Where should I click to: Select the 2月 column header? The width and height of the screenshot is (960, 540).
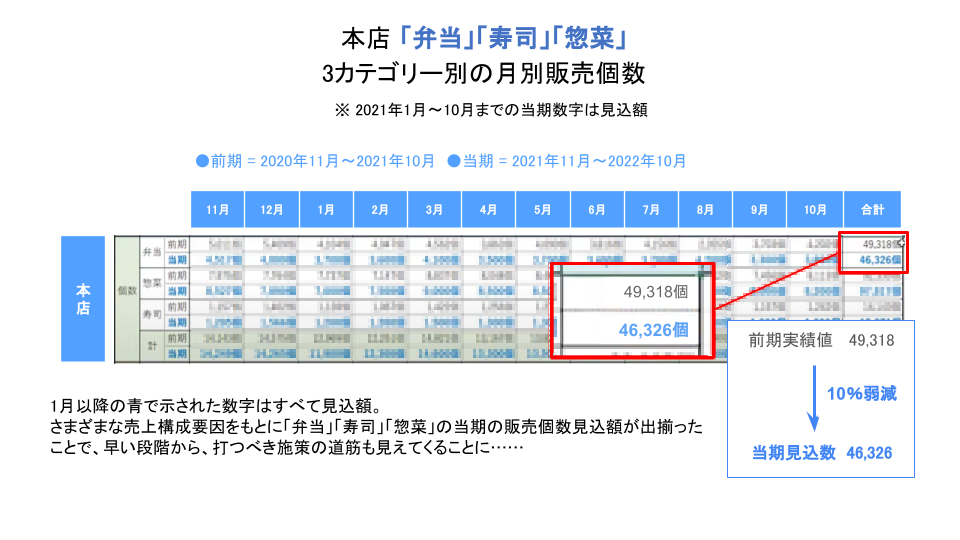380,209
